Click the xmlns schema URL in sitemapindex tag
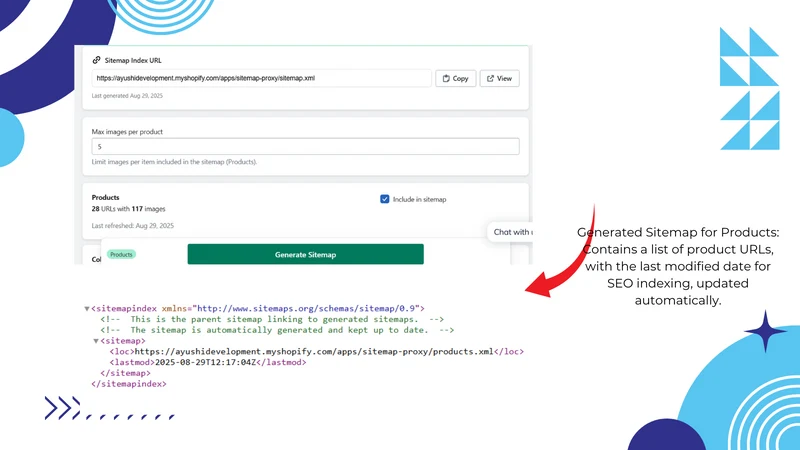This screenshot has width=800, height=450. pos(306,308)
